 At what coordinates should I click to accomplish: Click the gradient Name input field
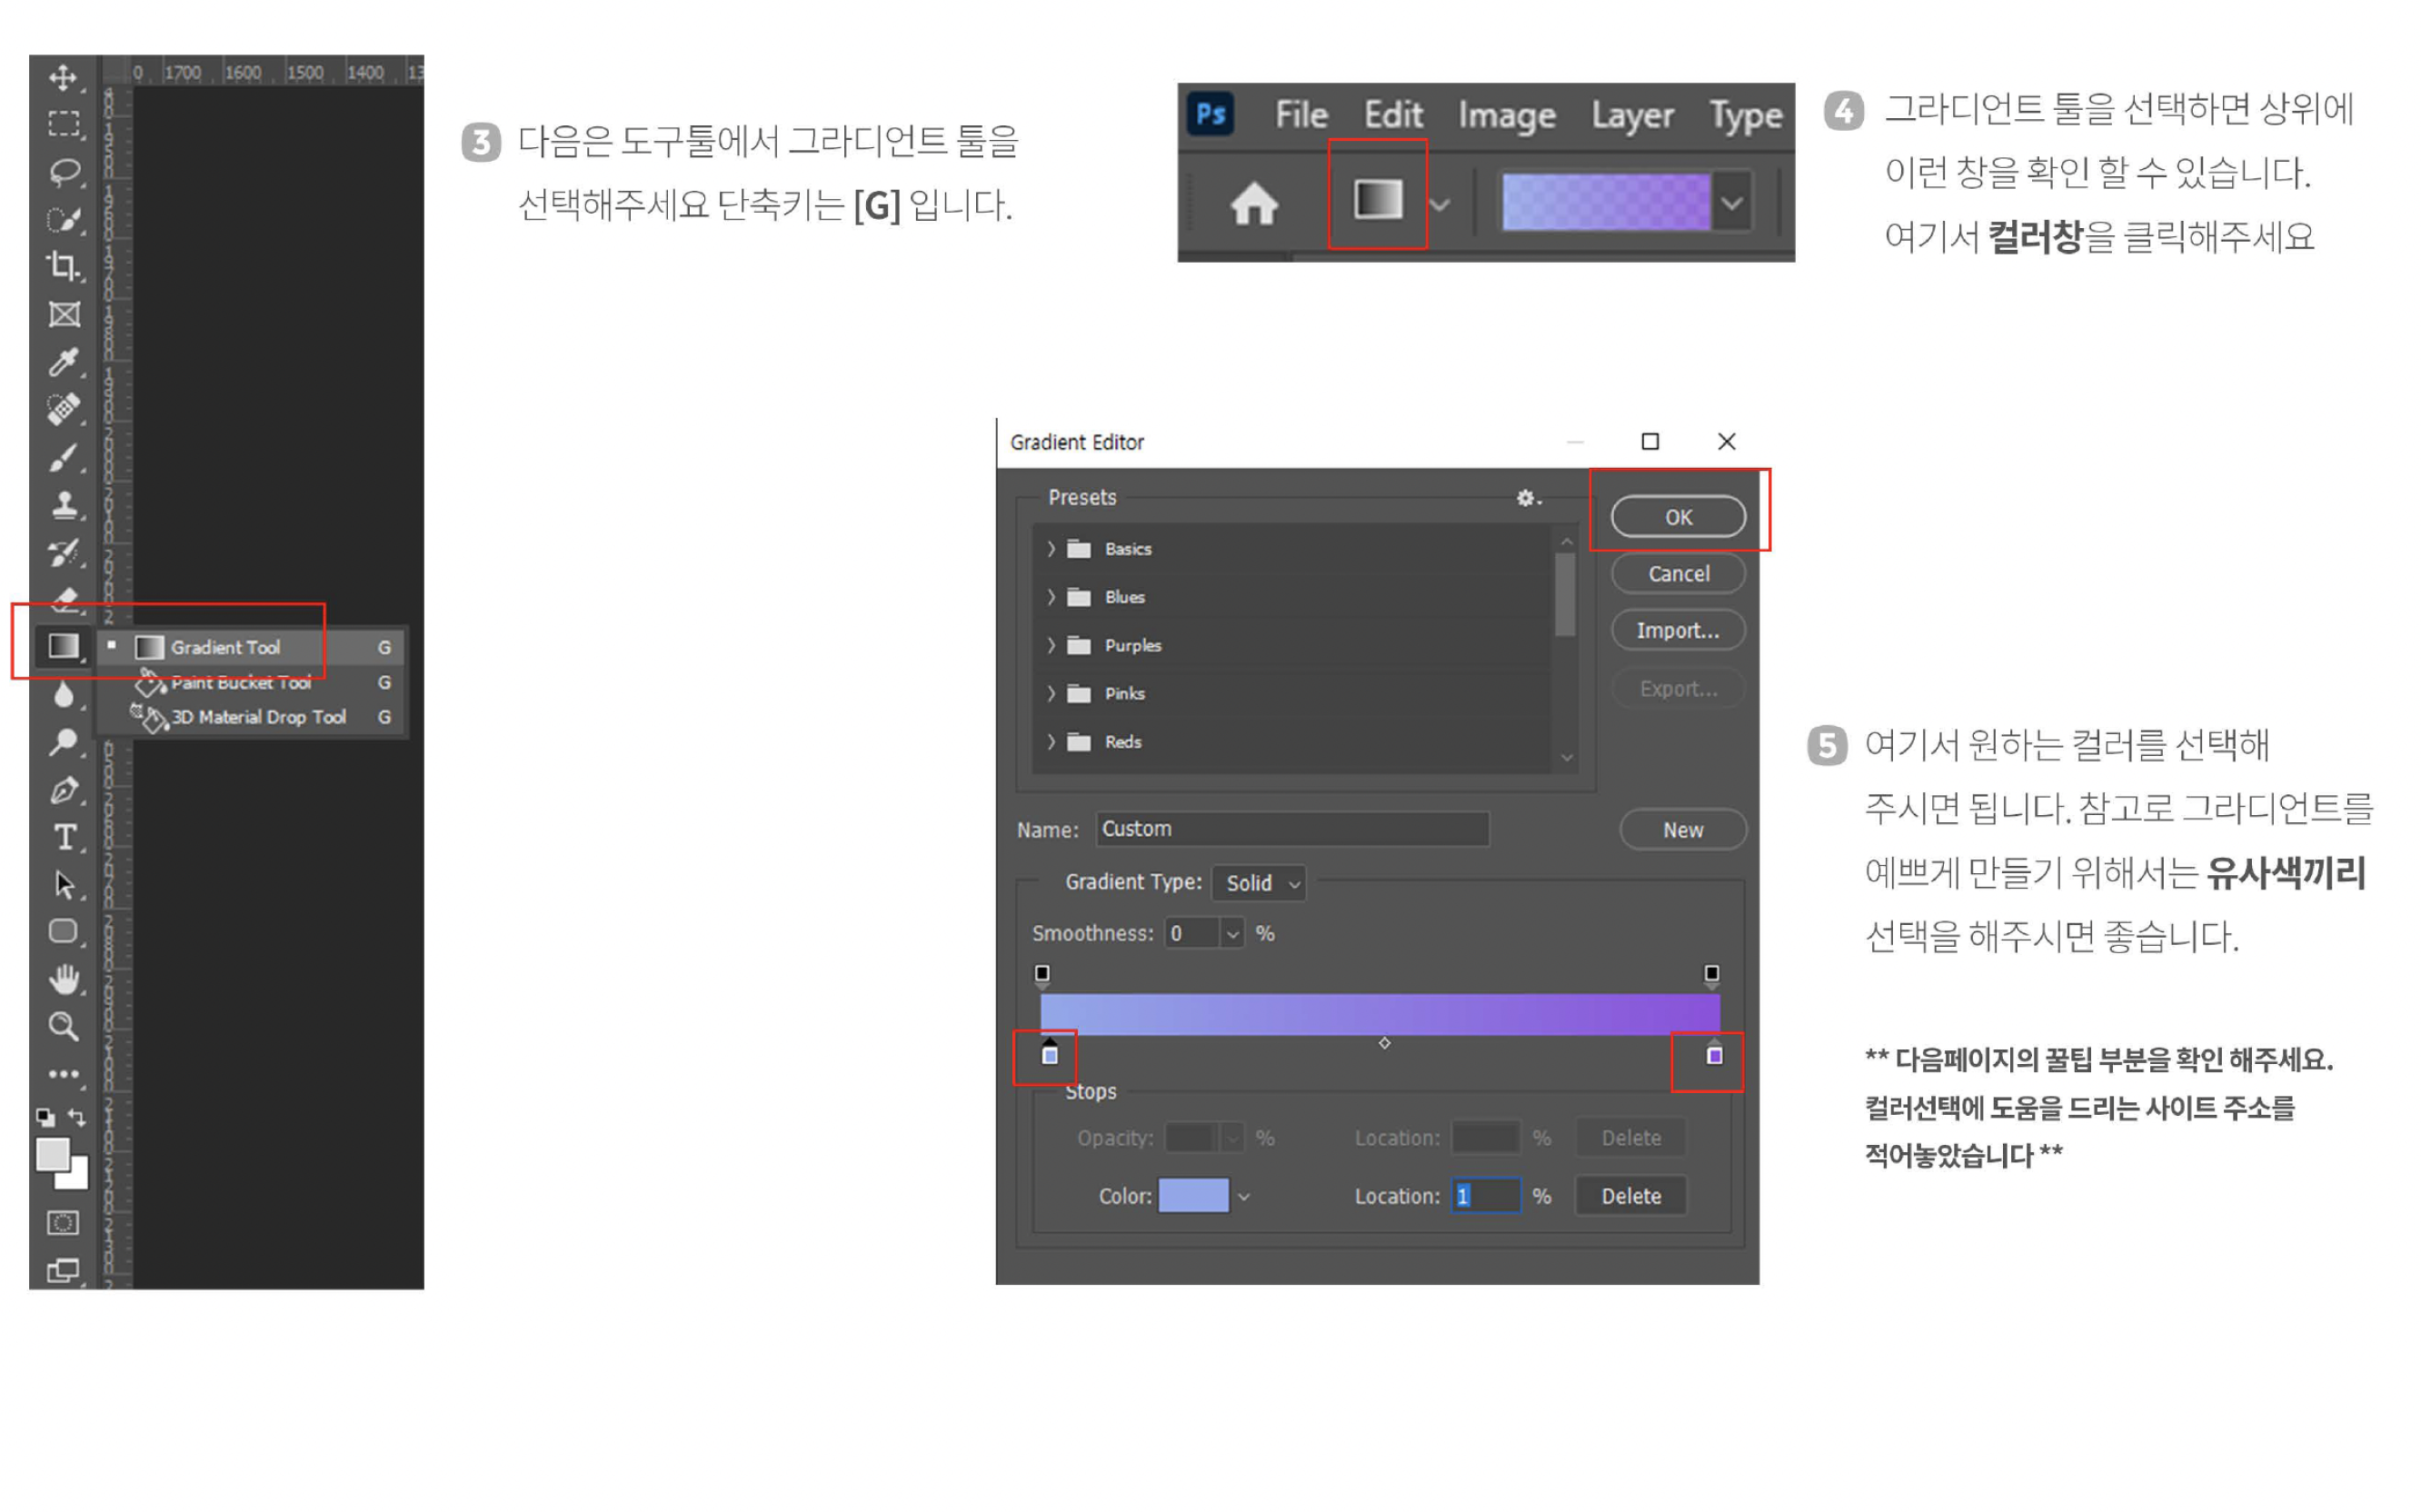click(1291, 829)
